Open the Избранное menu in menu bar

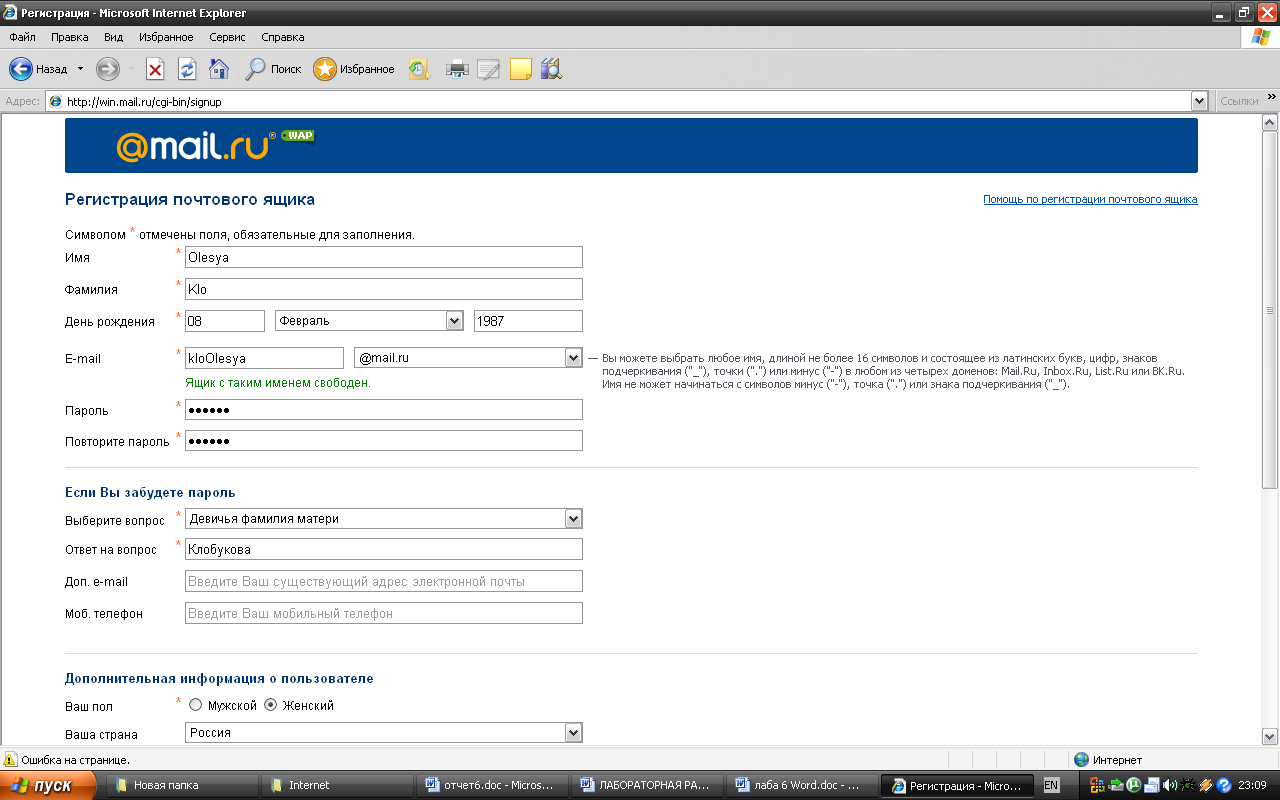tap(166, 37)
